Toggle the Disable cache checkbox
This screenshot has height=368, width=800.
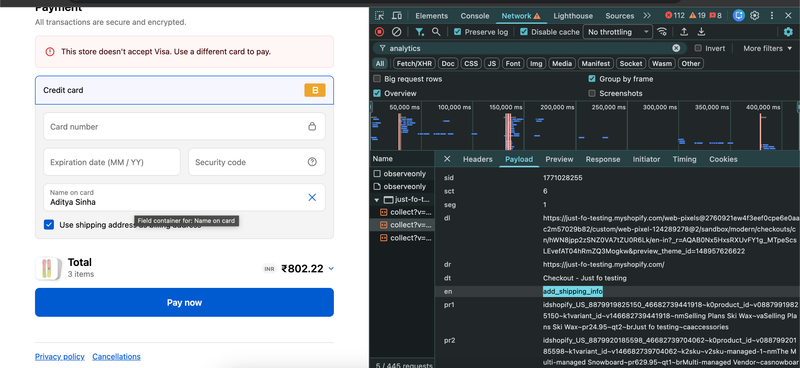coord(523,32)
